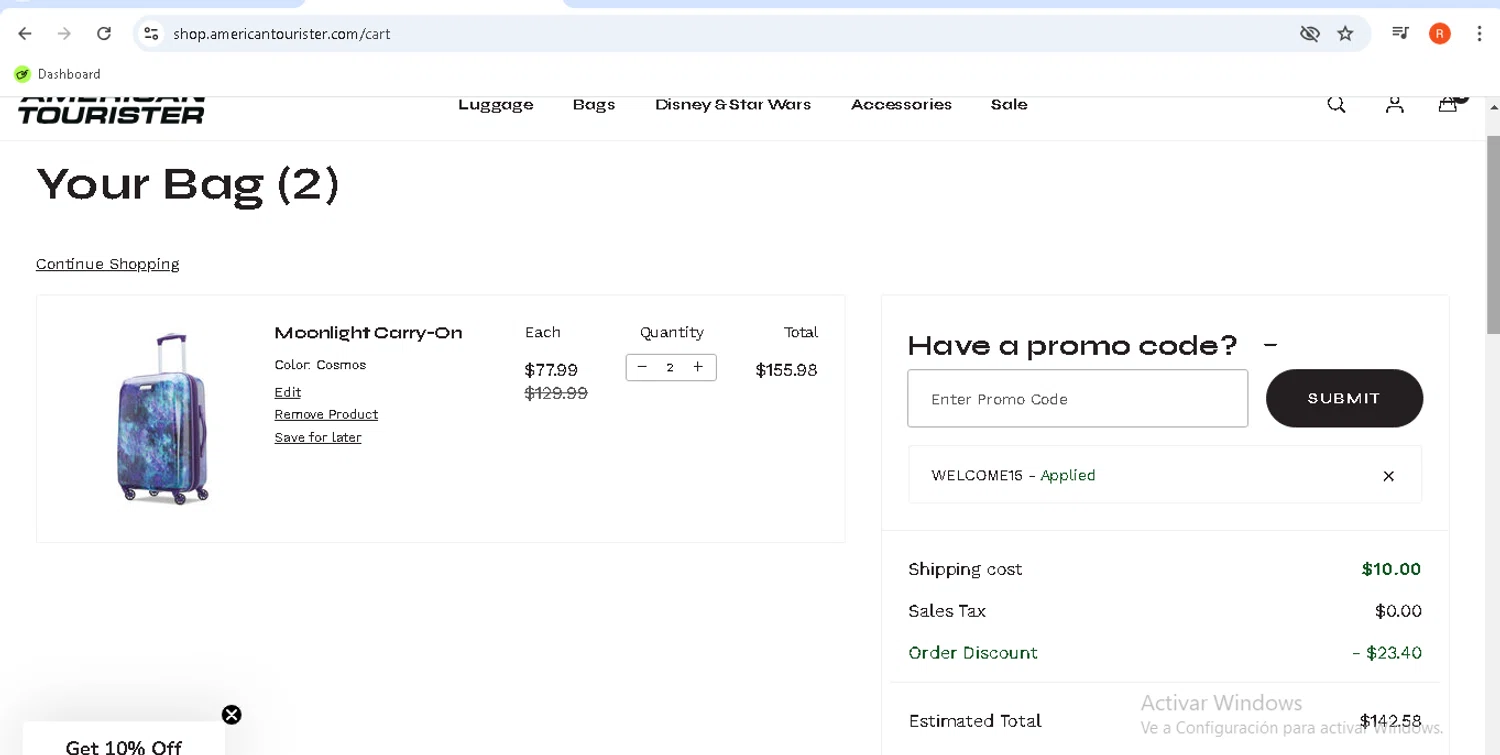1500x755 pixels.
Task: Open the Dashboard bookmark
Action: 58,74
